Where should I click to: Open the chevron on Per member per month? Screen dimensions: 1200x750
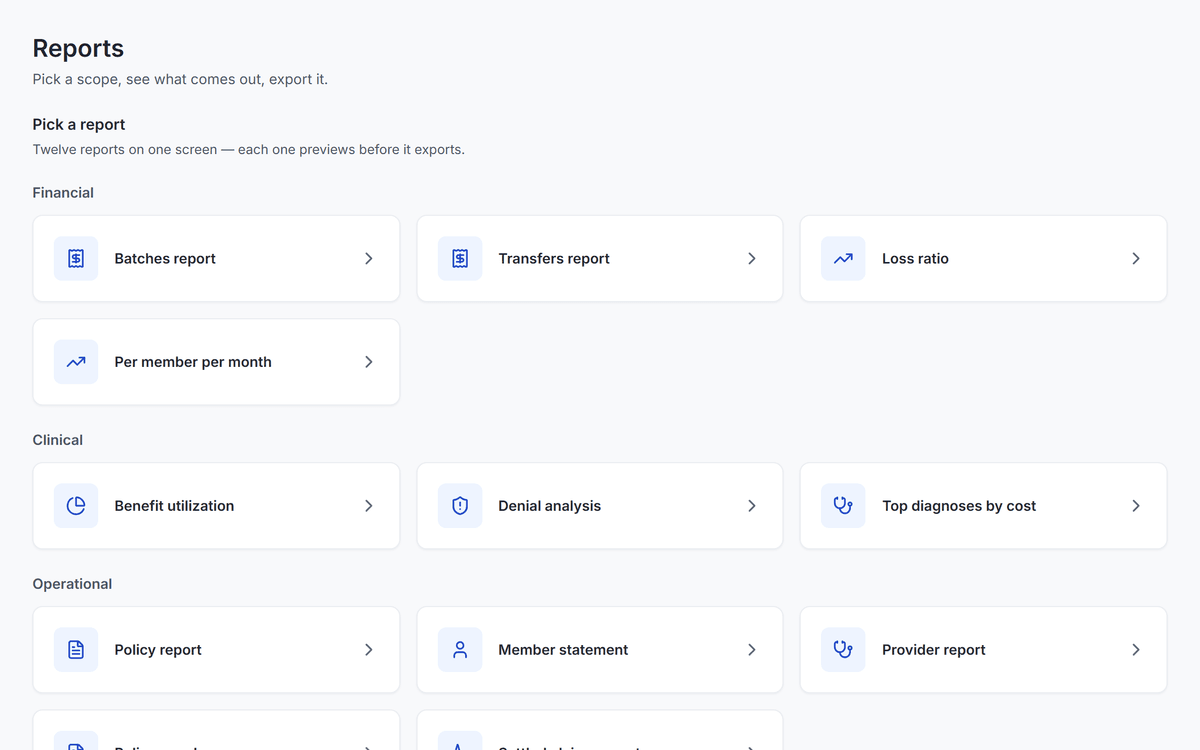point(369,362)
